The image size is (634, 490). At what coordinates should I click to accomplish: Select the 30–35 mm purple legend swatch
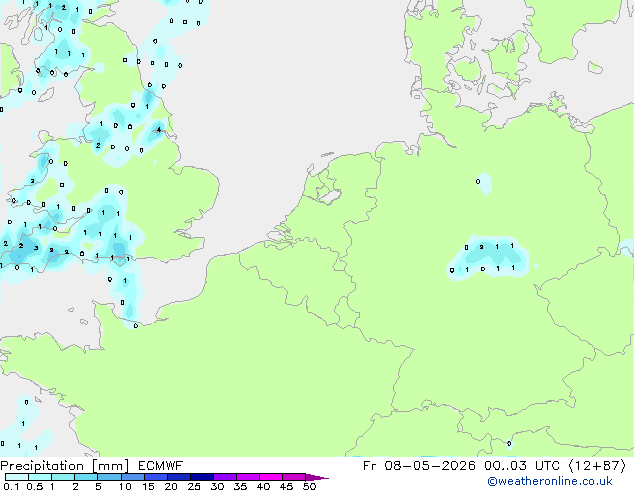224,477
